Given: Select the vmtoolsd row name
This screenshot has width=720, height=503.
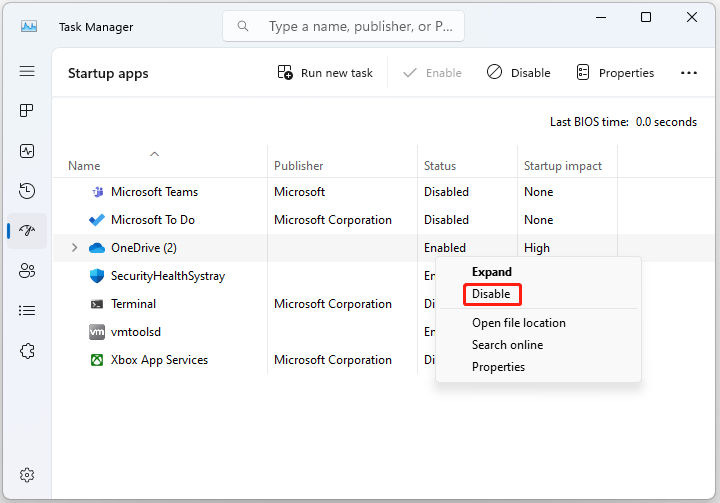Looking at the screenshot, I should [x=136, y=332].
